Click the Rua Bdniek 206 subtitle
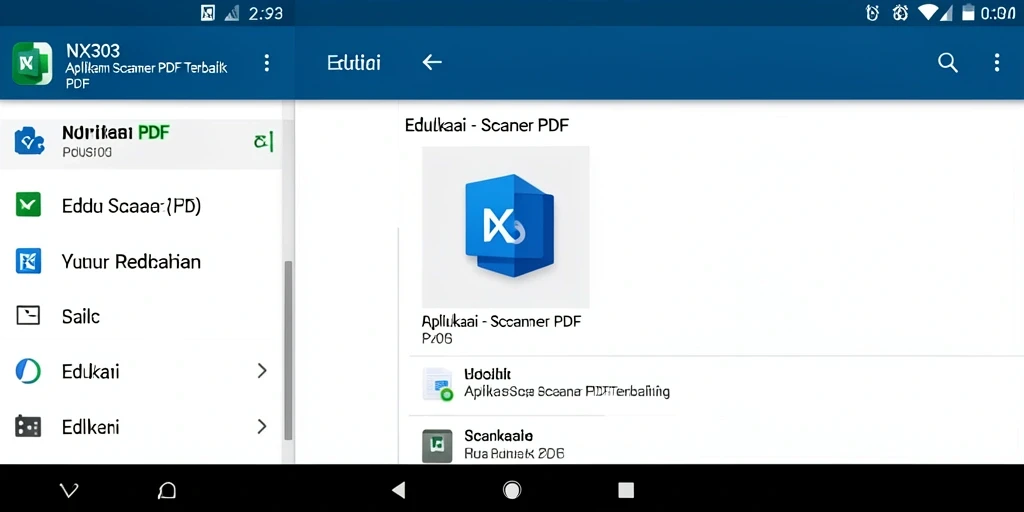This screenshot has height=512, width=1024. [514, 453]
